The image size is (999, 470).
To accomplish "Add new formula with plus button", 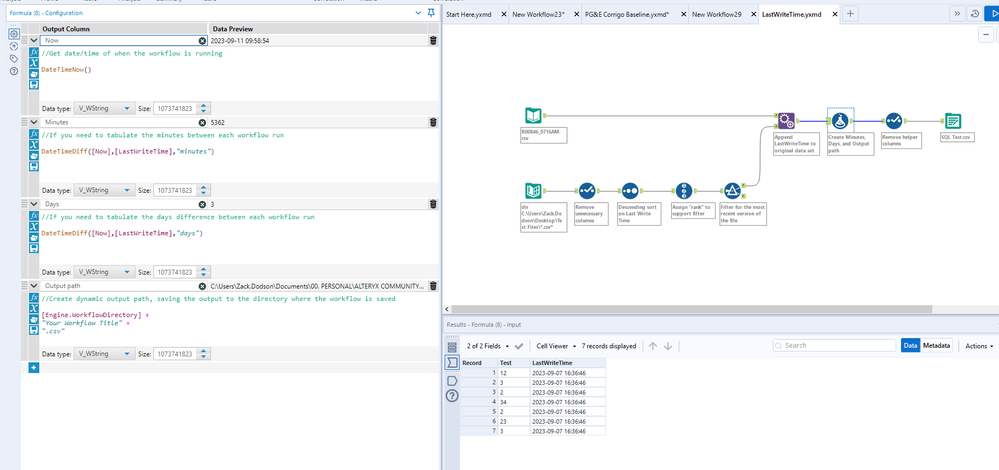I will (x=34, y=368).
